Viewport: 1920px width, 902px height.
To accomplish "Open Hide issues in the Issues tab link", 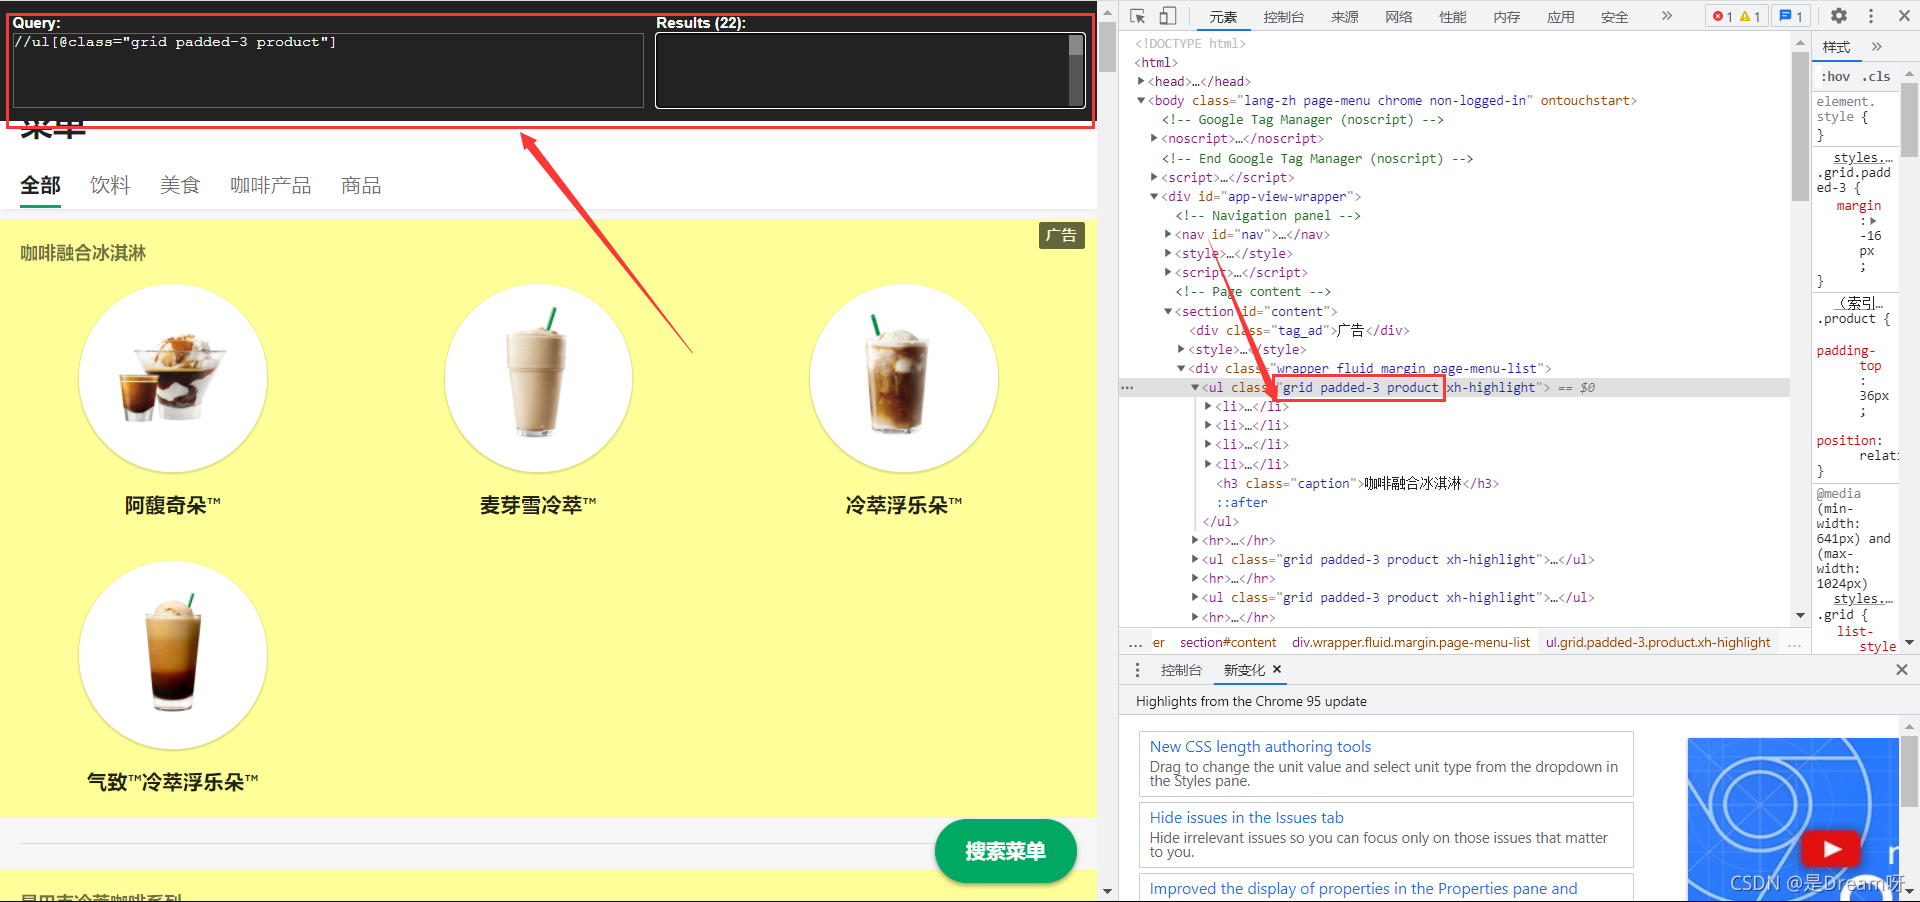I will [1246, 817].
